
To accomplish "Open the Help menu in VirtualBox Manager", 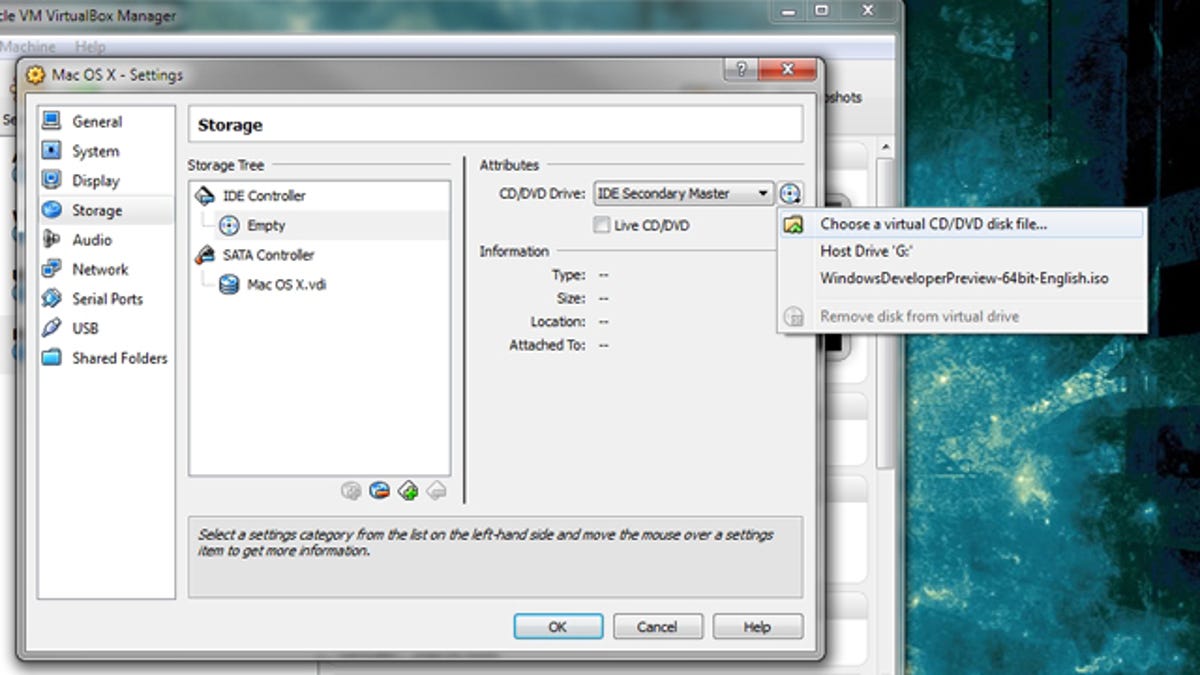I will coord(90,47).
